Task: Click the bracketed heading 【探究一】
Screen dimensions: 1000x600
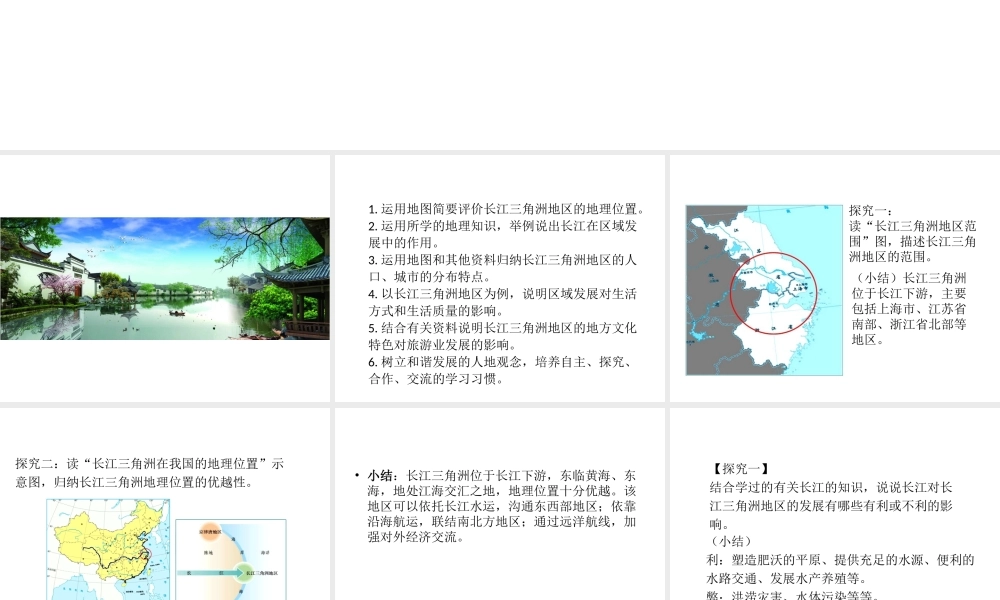Action: point(740,469)
